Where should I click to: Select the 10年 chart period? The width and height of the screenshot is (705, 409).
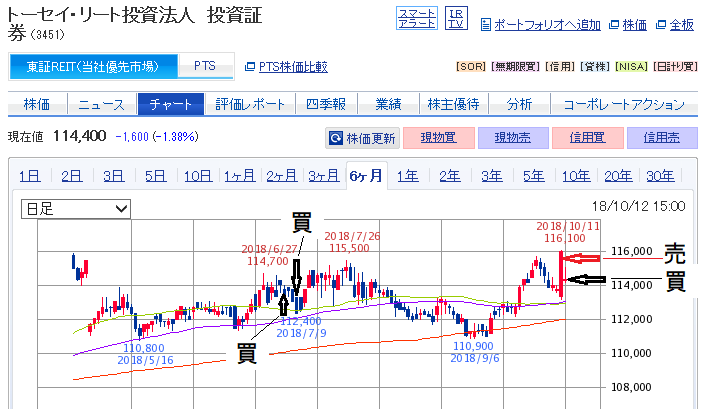click(576, 176)
